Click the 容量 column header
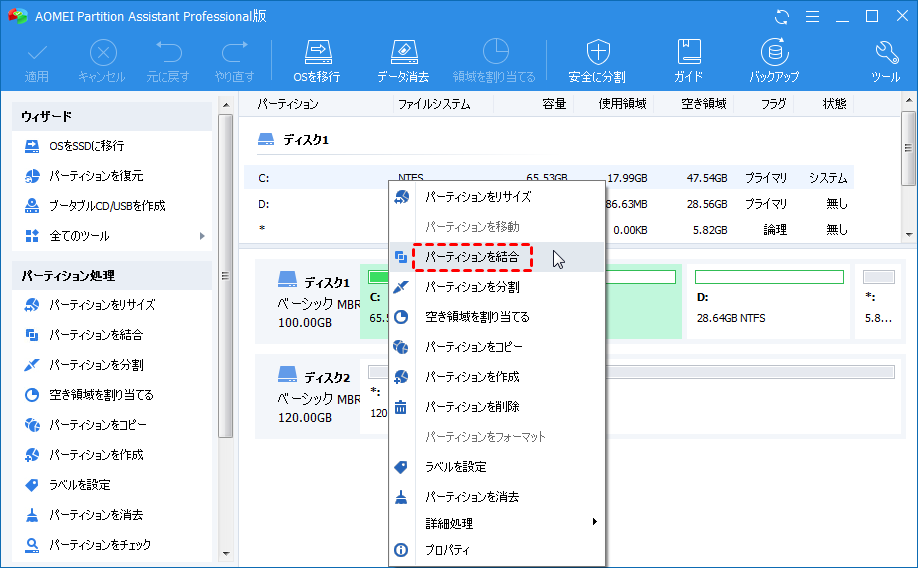The height and width of the screenshot is (568, 918). point(554,104)
